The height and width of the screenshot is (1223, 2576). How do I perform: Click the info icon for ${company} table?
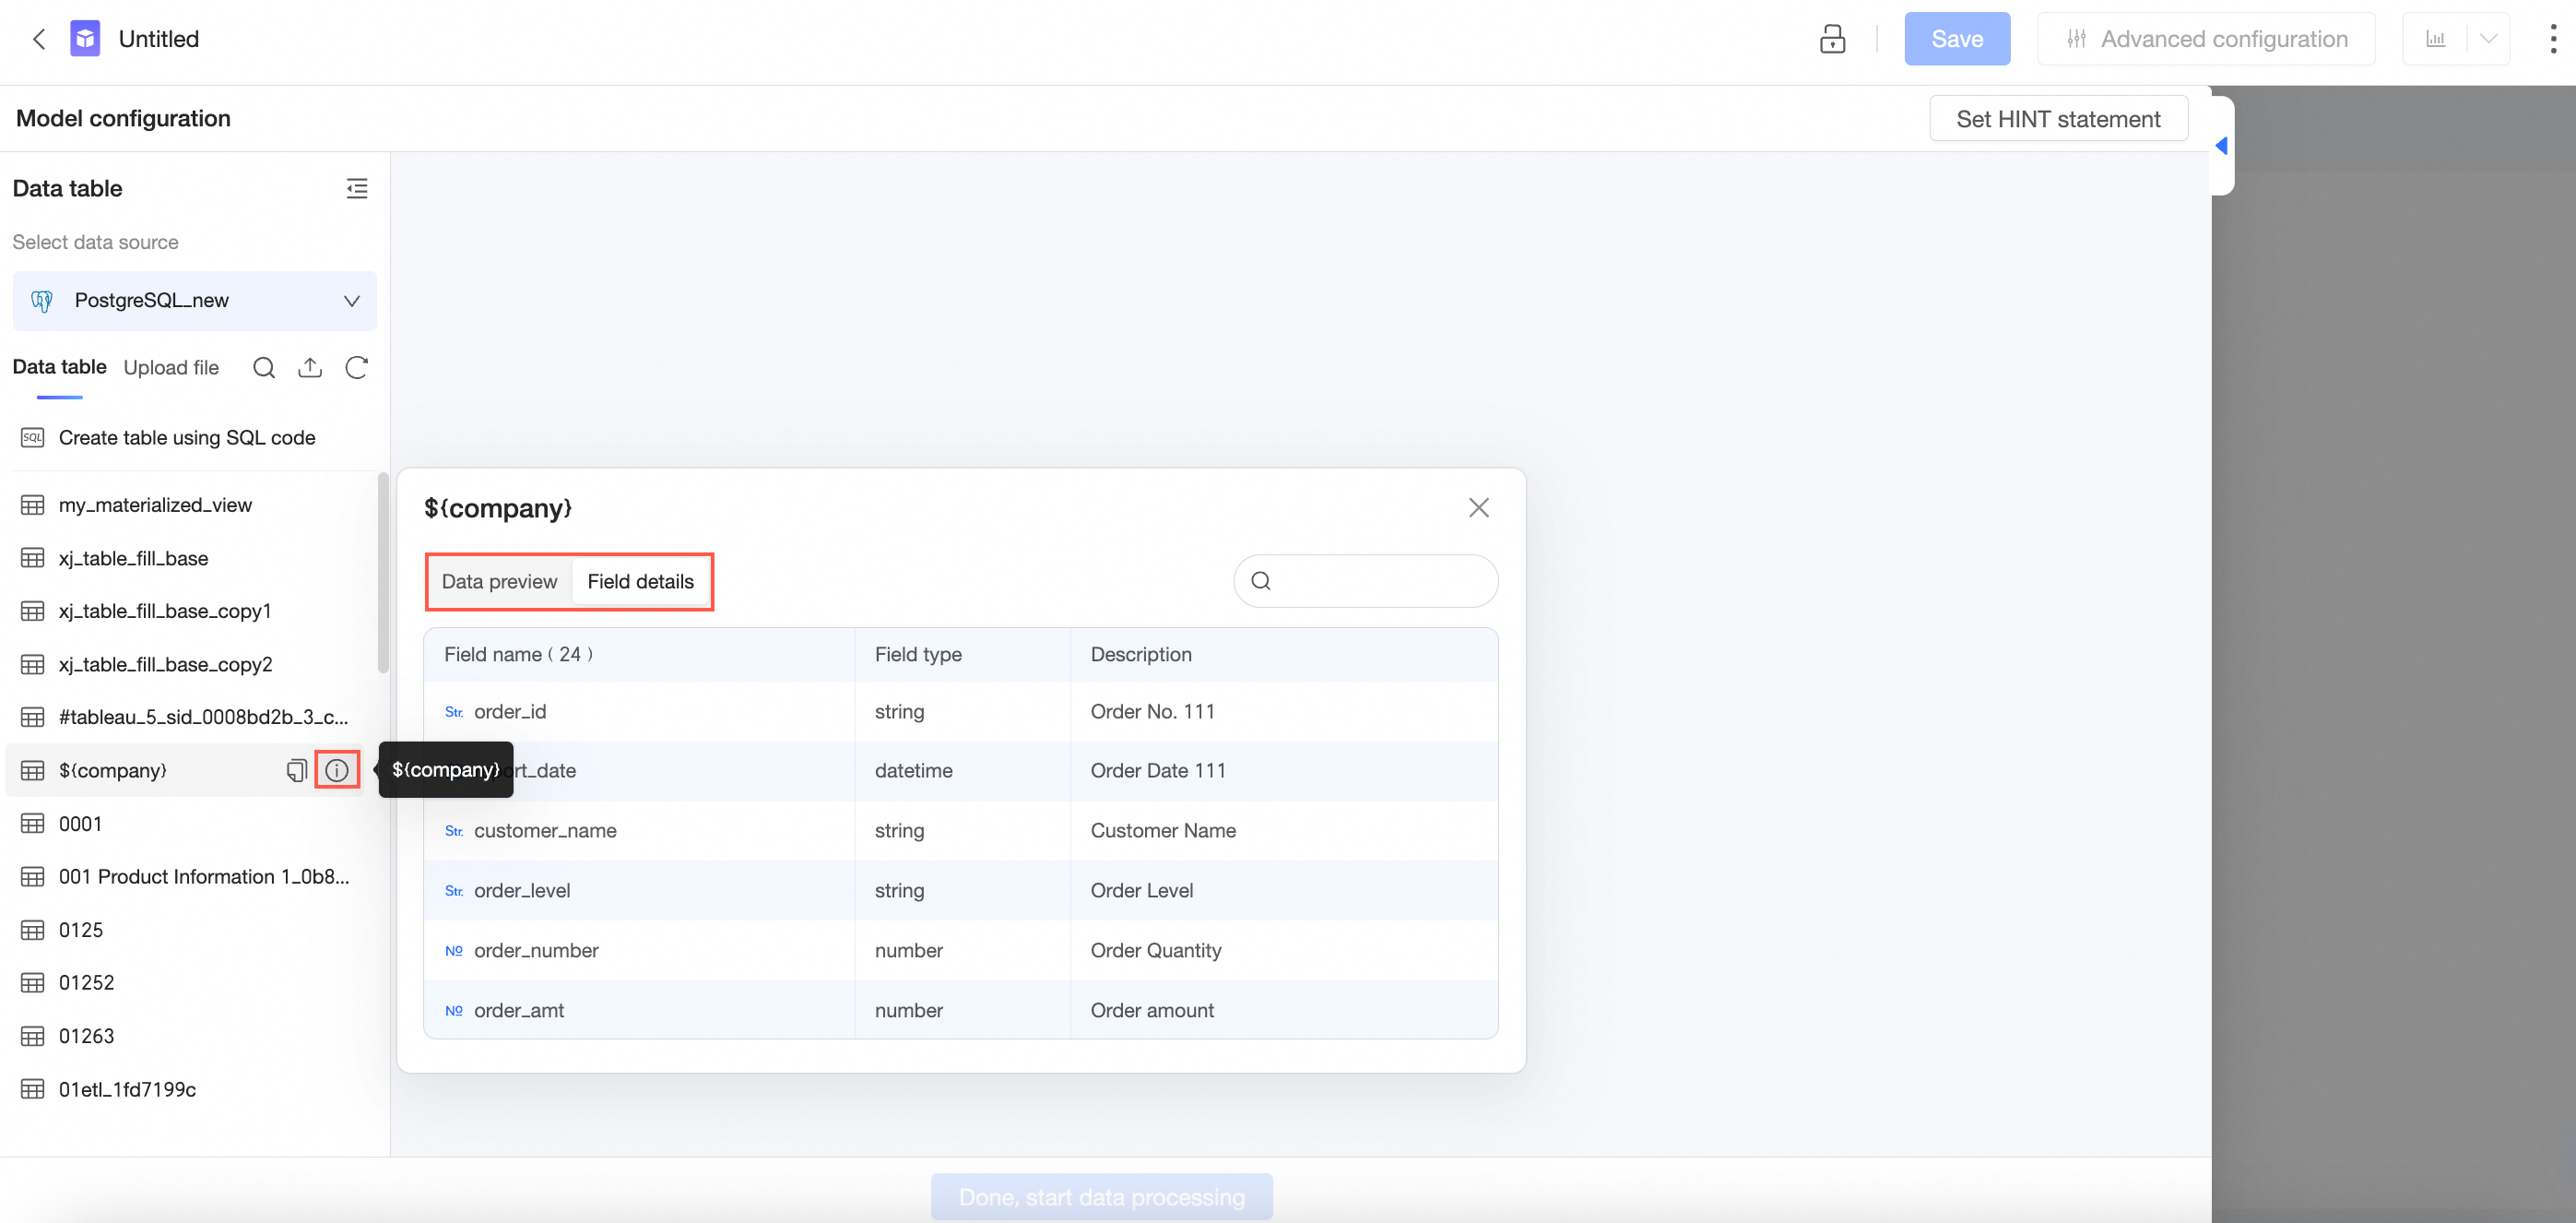point(337,770)
